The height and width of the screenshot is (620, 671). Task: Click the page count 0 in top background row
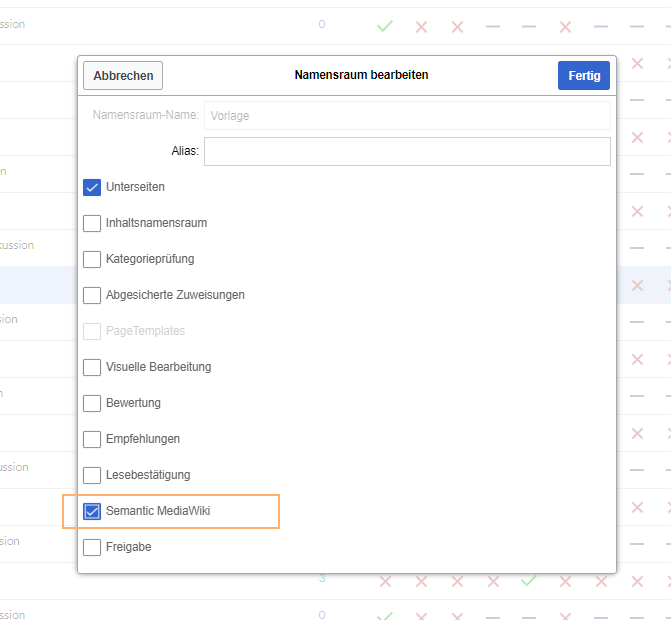[x=322, y=24]
